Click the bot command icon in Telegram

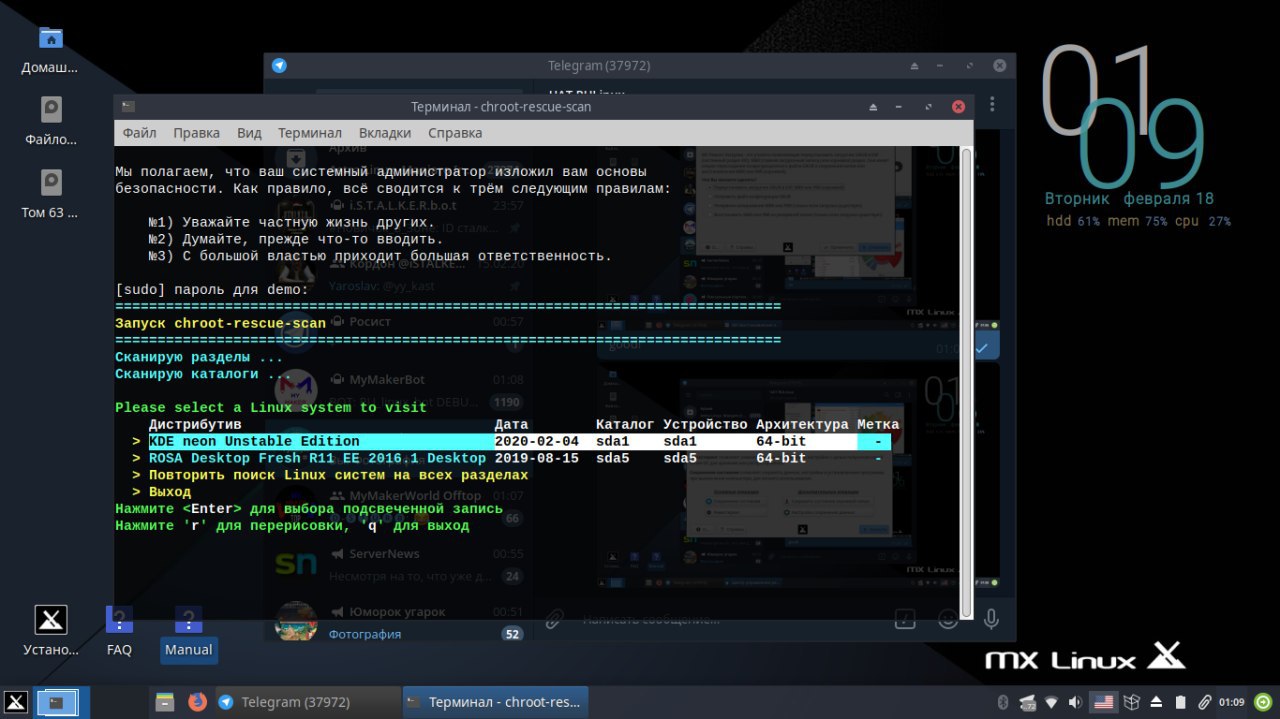[x=904, y=618]
